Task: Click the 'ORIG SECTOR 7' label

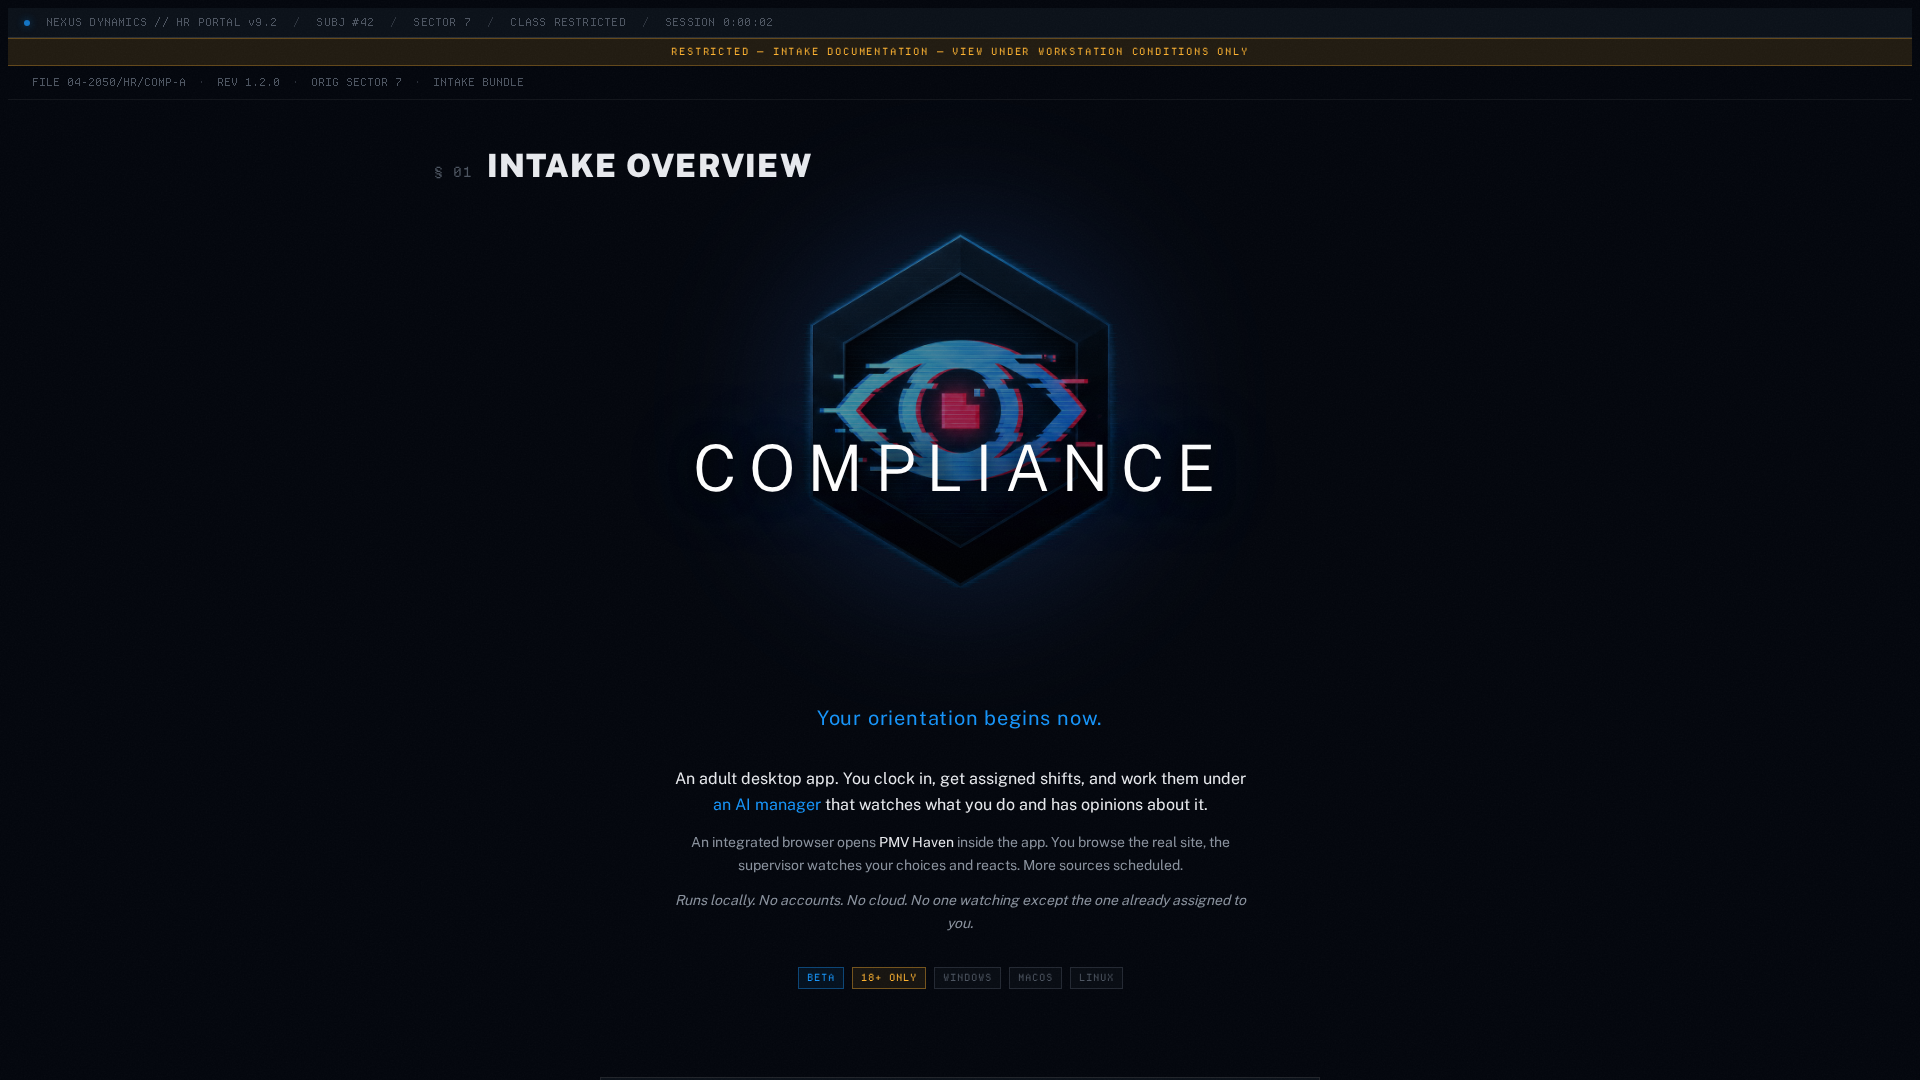Action: [x=356, y=83]
